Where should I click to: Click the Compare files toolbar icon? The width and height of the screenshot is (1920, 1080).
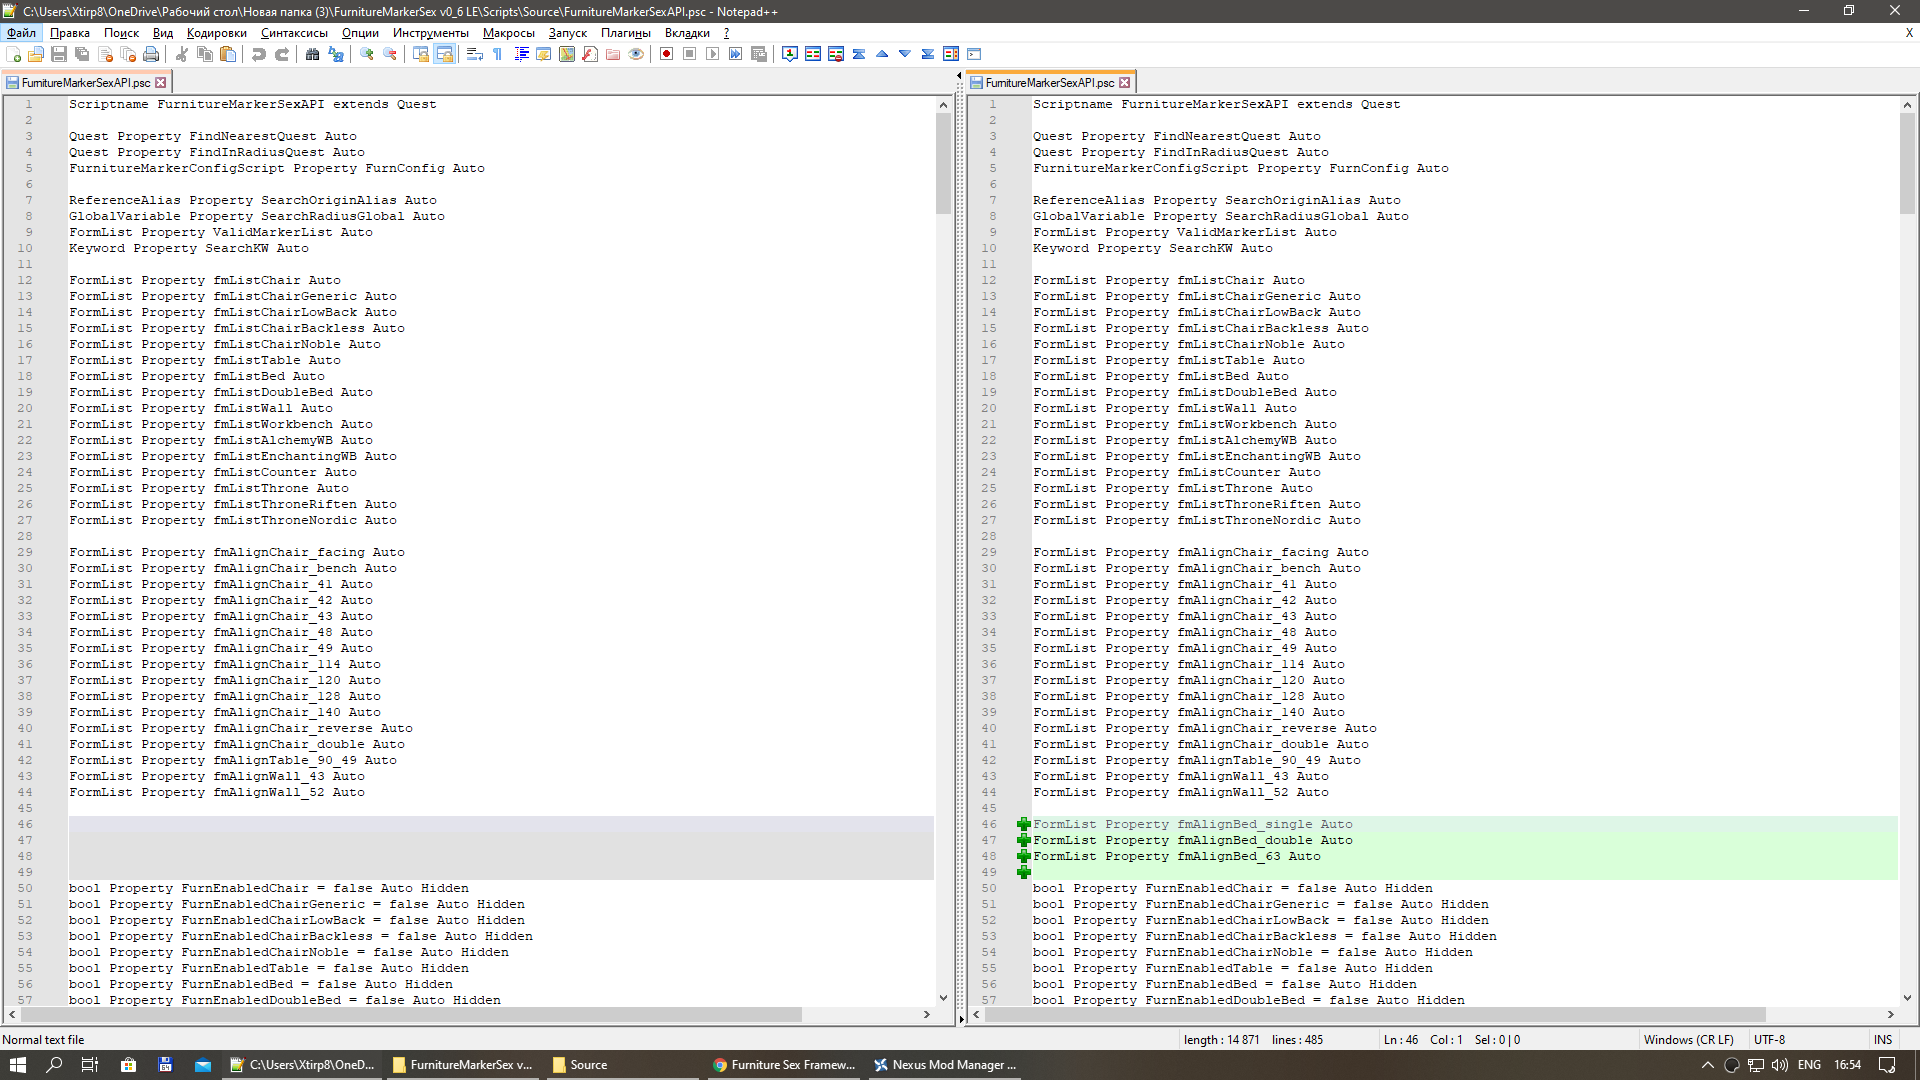coord(813,54)
